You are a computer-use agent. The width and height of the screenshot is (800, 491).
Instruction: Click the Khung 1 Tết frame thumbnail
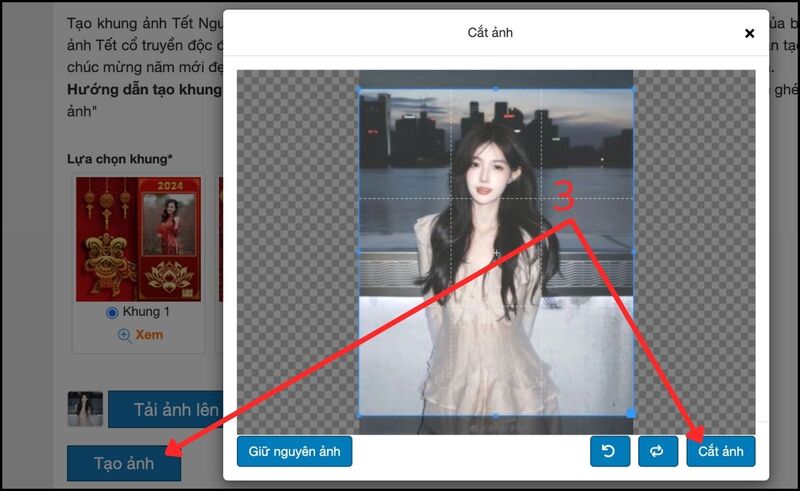pos(138,239)
